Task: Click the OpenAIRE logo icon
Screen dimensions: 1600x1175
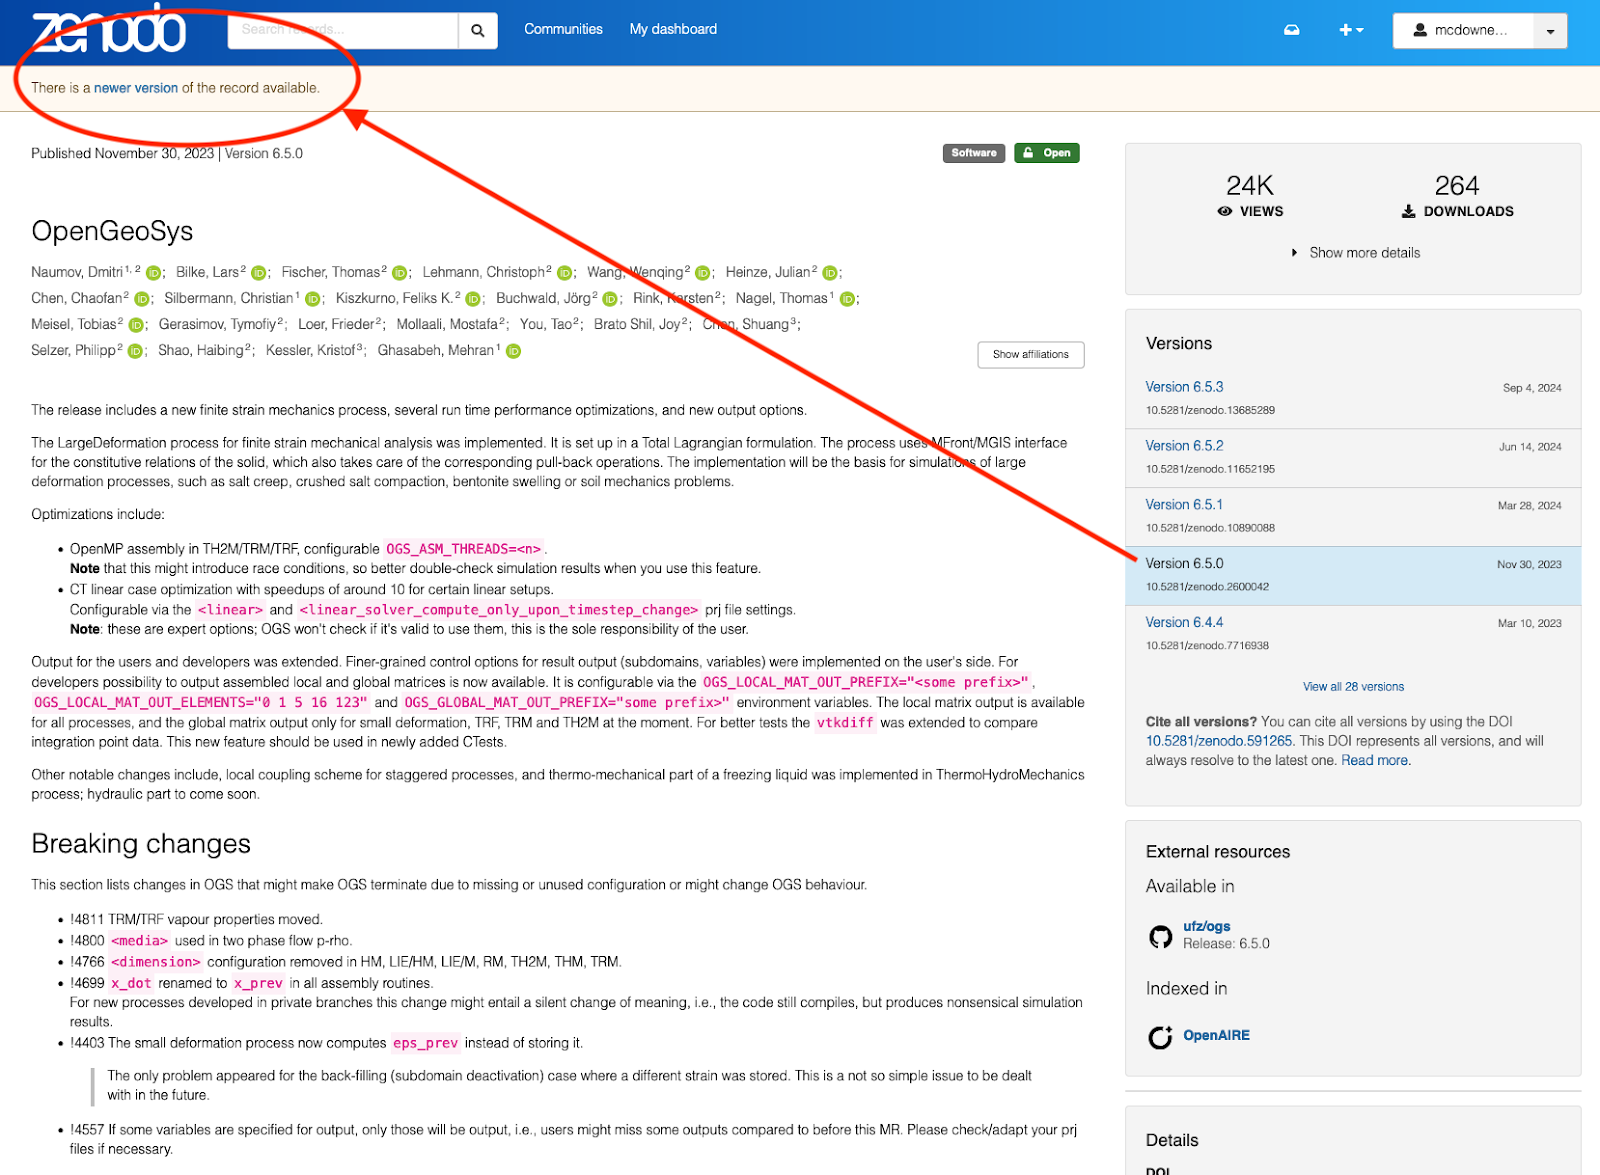Action: pos(1160,1037)
